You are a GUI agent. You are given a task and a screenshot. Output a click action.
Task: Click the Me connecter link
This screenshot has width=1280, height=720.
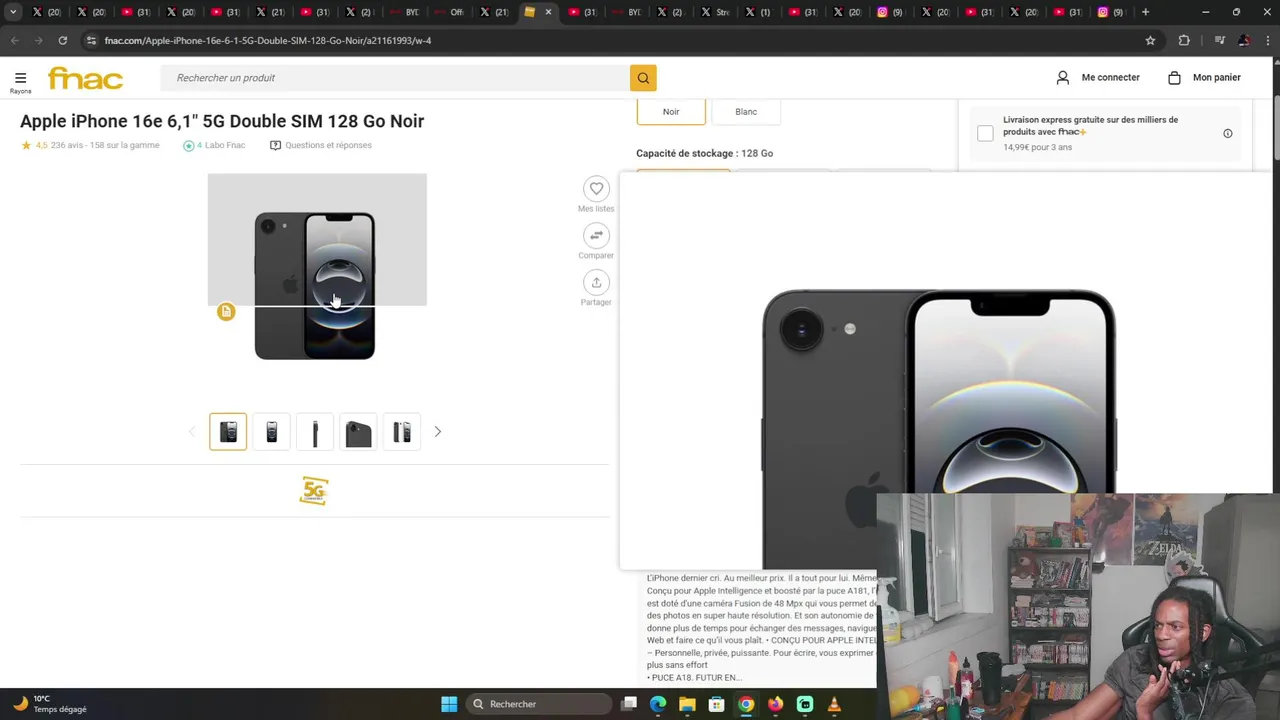click(x=1110, y=77)
